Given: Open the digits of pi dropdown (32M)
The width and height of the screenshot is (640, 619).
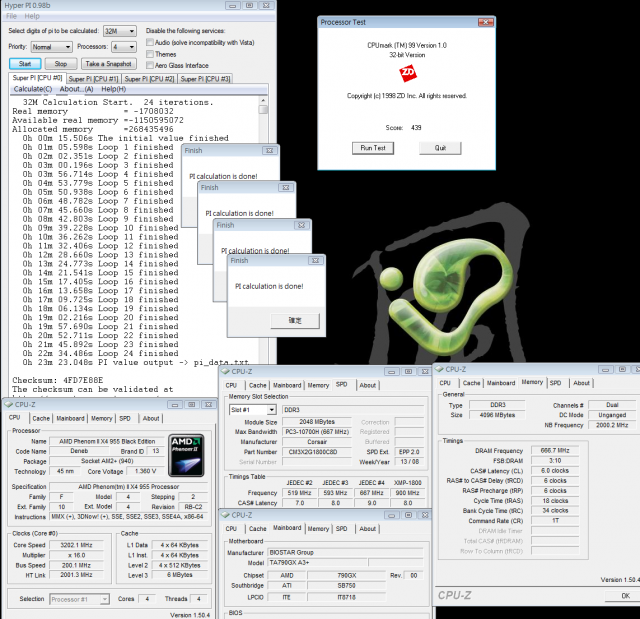Looking at the screenshot, I should click(120, 31).
